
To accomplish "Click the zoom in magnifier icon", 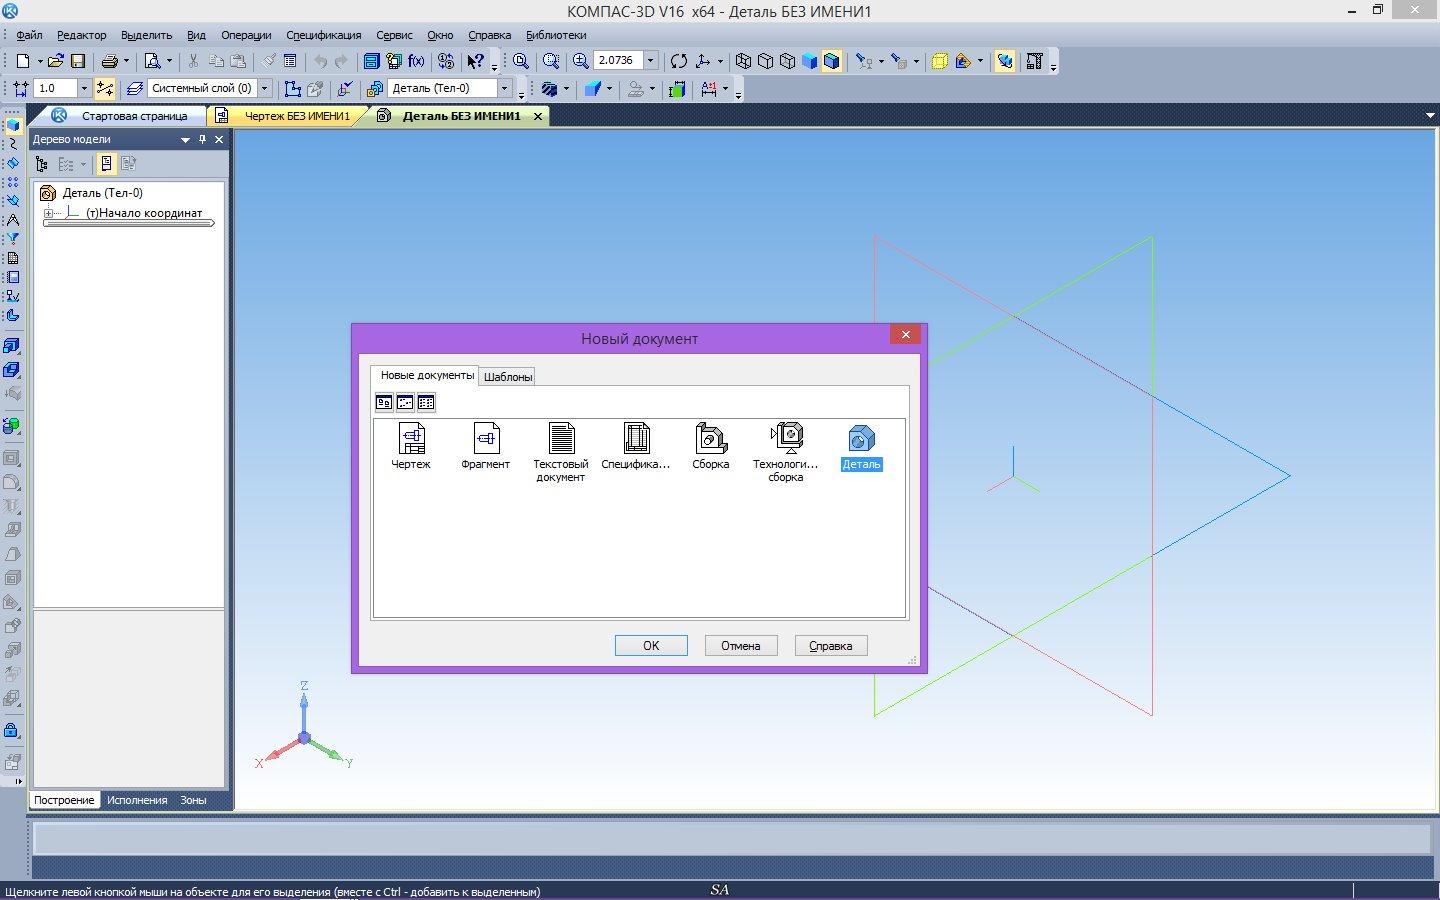I will tap(580, 61).
